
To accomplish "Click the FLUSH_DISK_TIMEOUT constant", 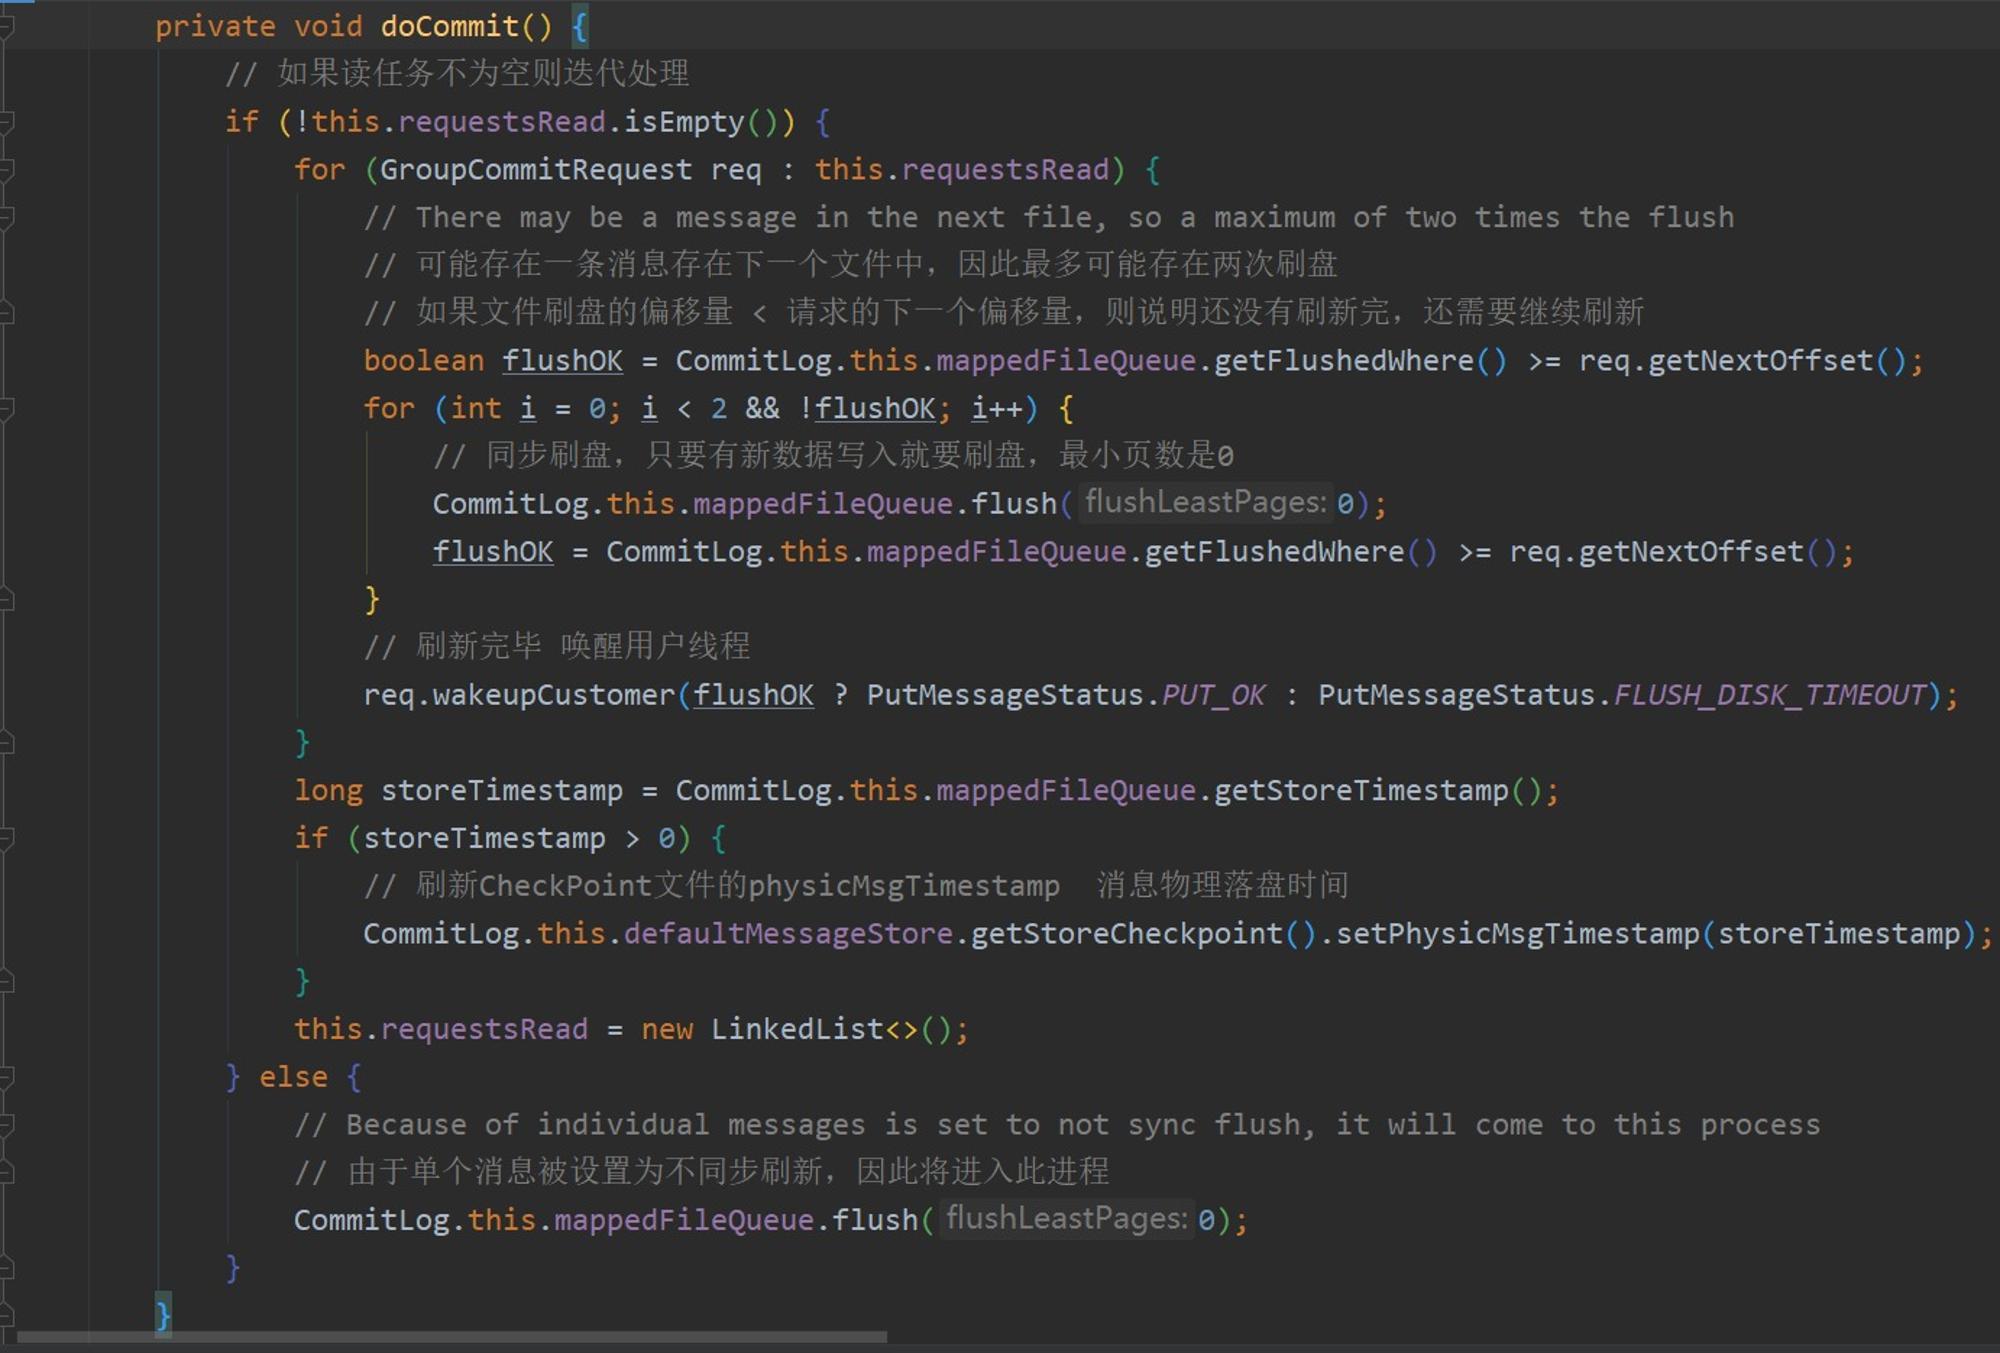I will click(x=1769, y=695).
